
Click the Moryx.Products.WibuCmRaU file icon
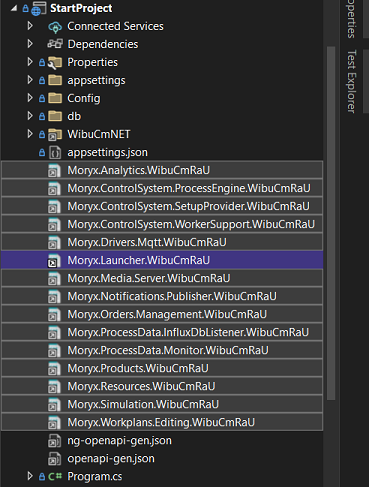54,368
